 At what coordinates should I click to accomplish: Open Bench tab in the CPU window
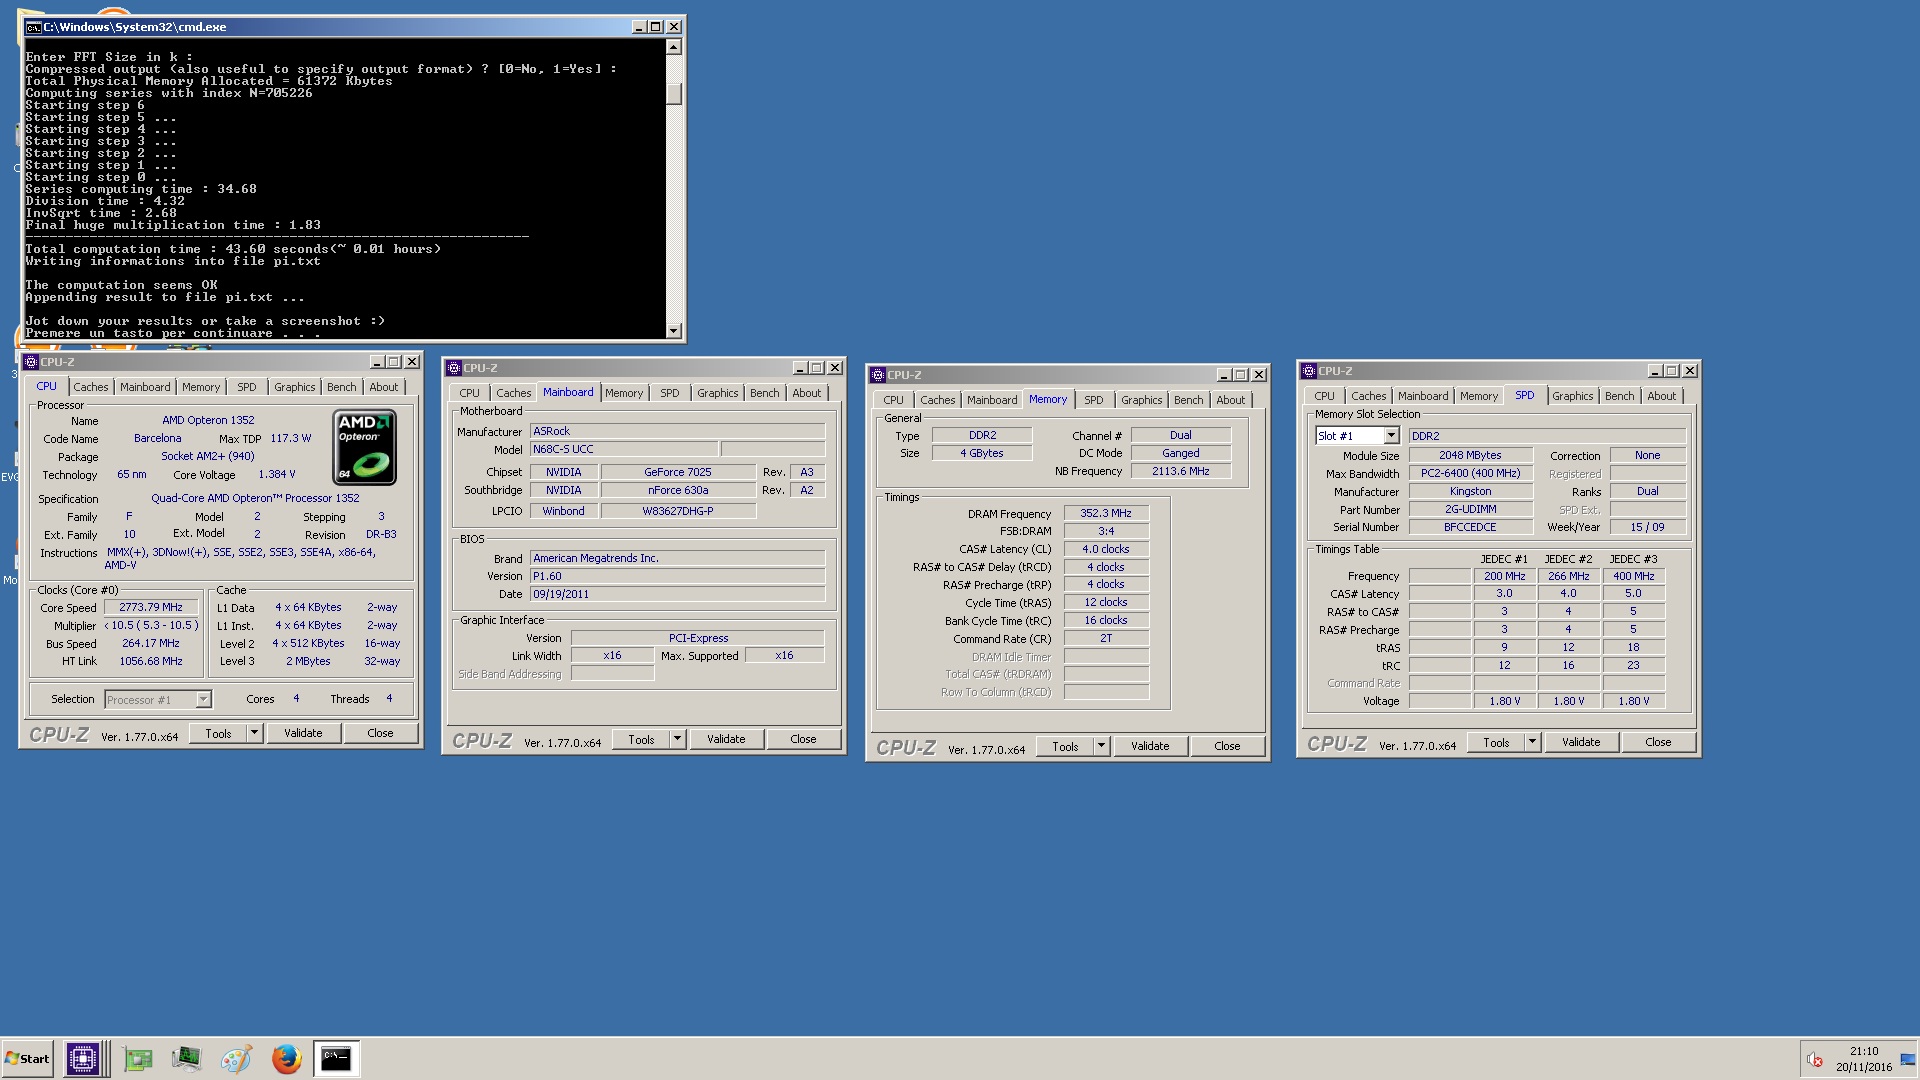click(341, 387)
